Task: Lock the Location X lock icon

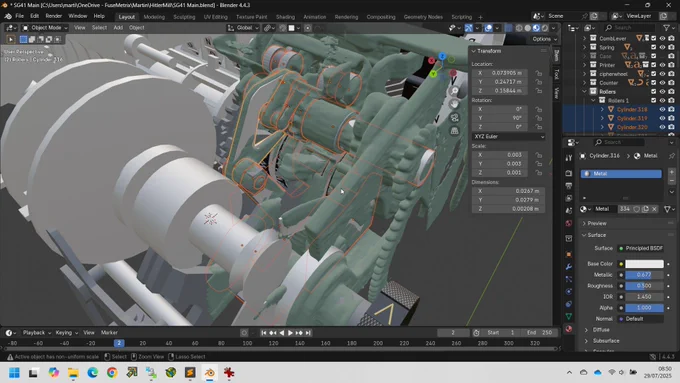Action: 539,73
